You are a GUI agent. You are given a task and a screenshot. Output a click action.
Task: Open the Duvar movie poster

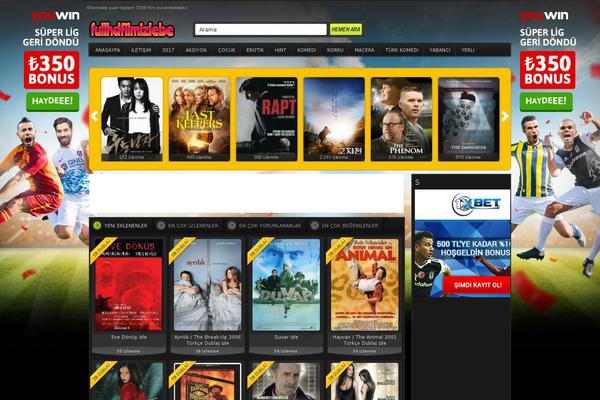[286, 284]
